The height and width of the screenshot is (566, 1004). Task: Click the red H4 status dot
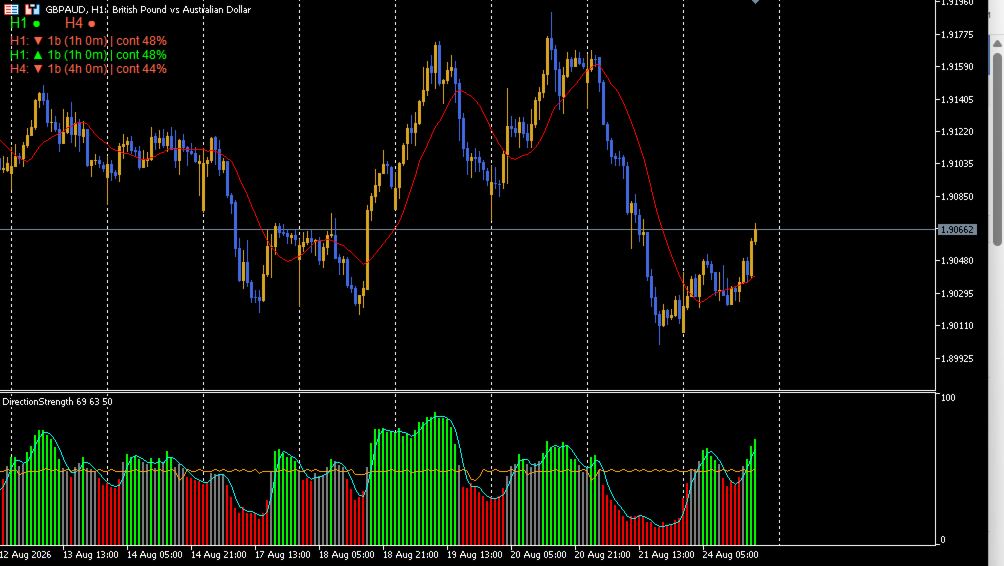tap(92, 24)
